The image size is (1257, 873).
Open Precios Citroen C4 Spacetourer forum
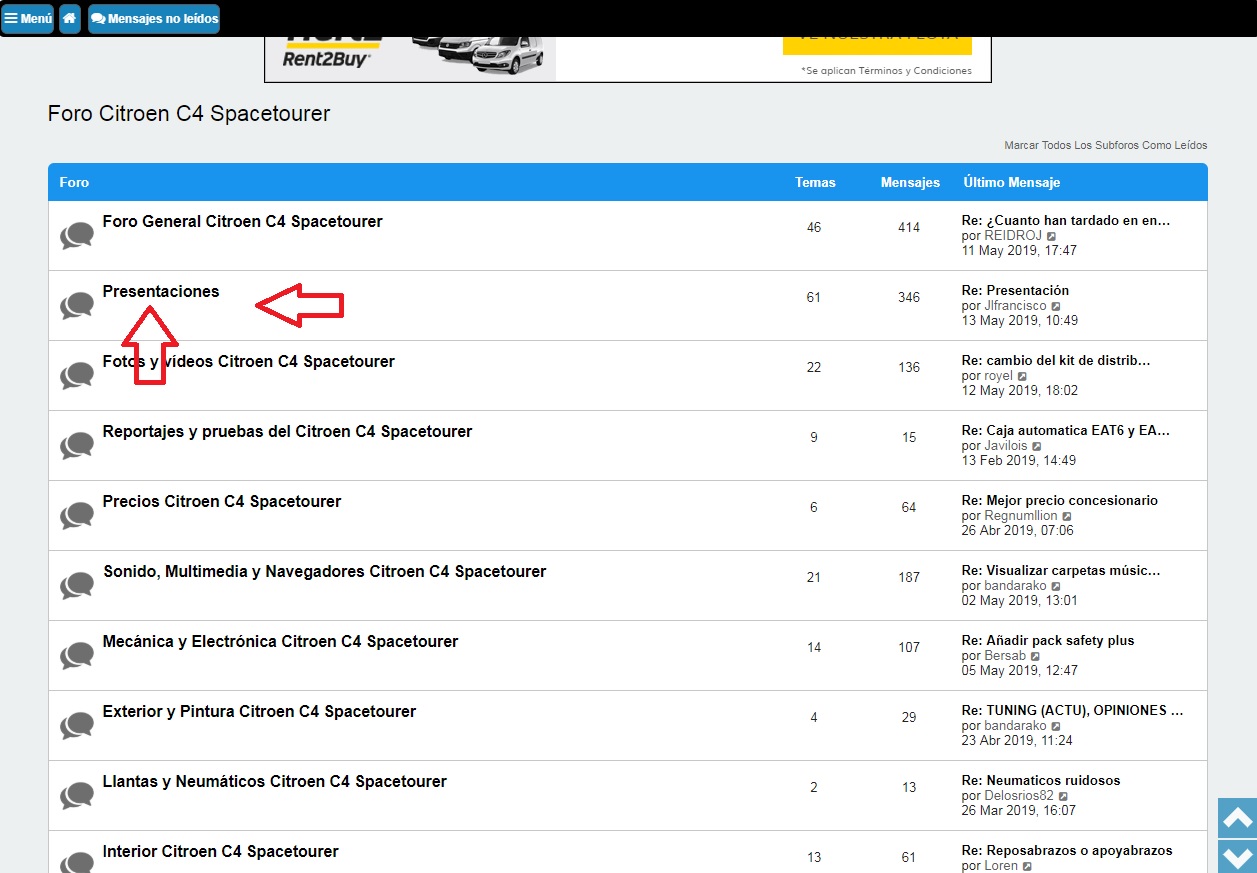click(x=222, y=502)
